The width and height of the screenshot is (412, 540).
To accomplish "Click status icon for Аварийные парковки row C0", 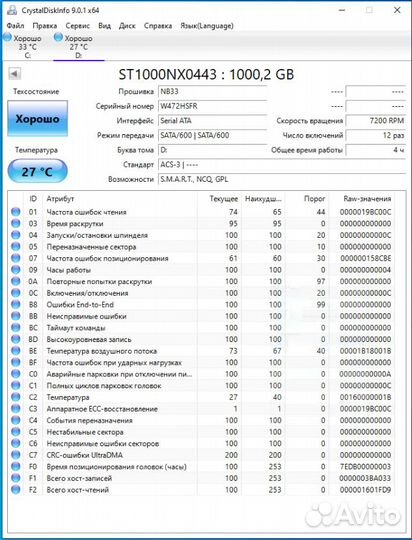I will coord(16,374).
